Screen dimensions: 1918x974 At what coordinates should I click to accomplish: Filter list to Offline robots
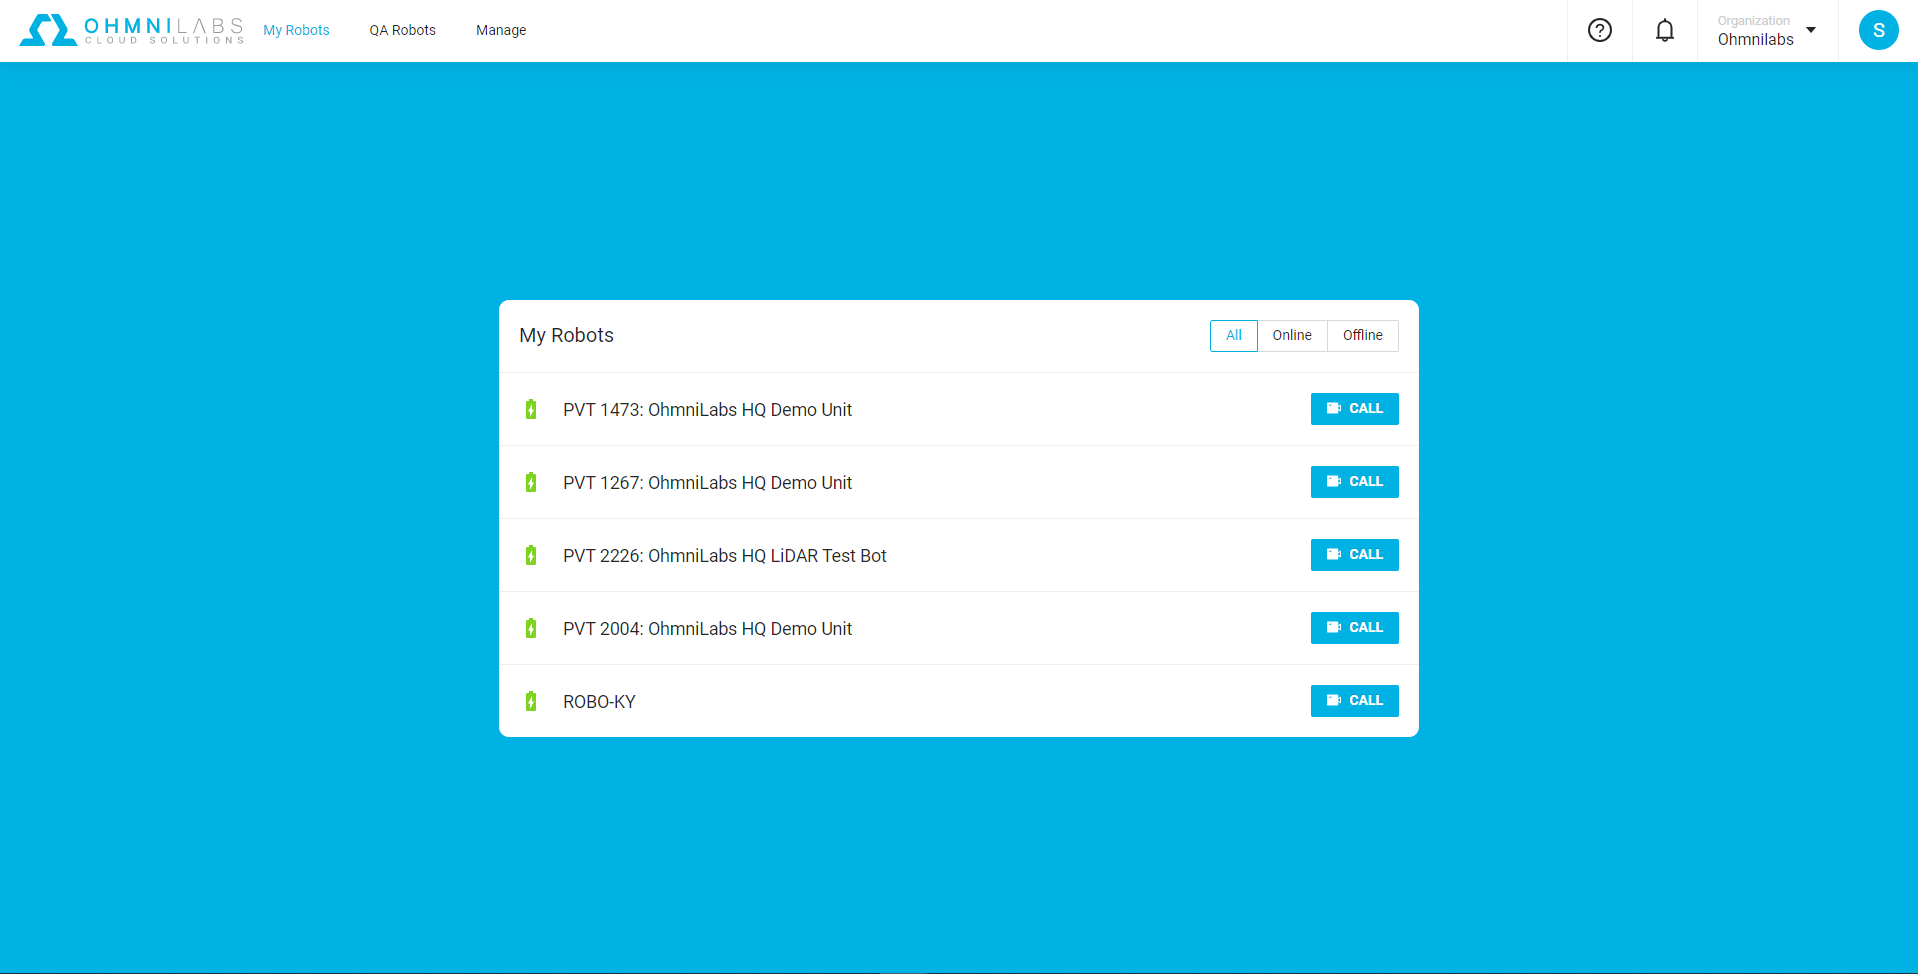pos(1362,336)
